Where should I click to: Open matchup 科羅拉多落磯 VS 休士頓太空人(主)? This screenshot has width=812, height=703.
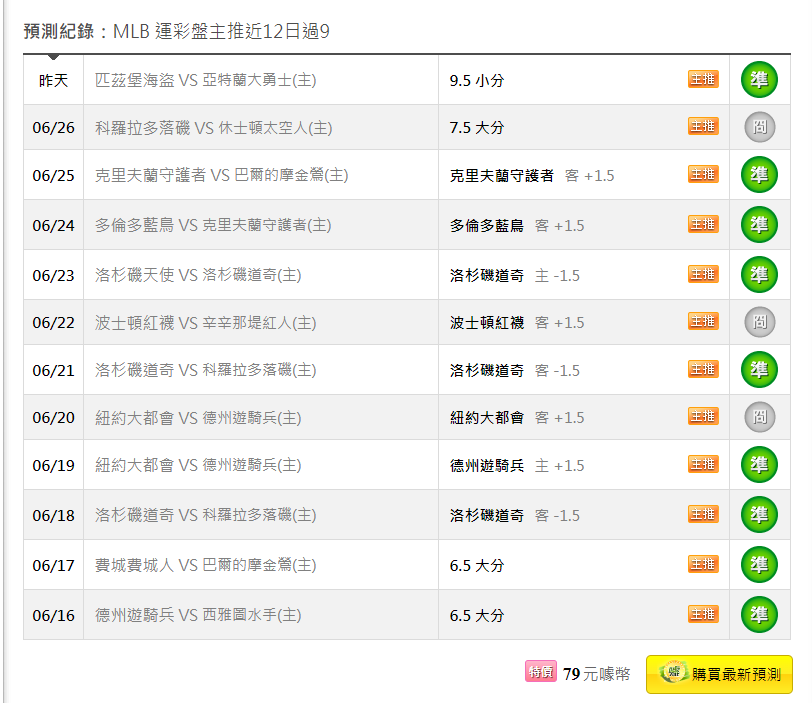point(213,127)
